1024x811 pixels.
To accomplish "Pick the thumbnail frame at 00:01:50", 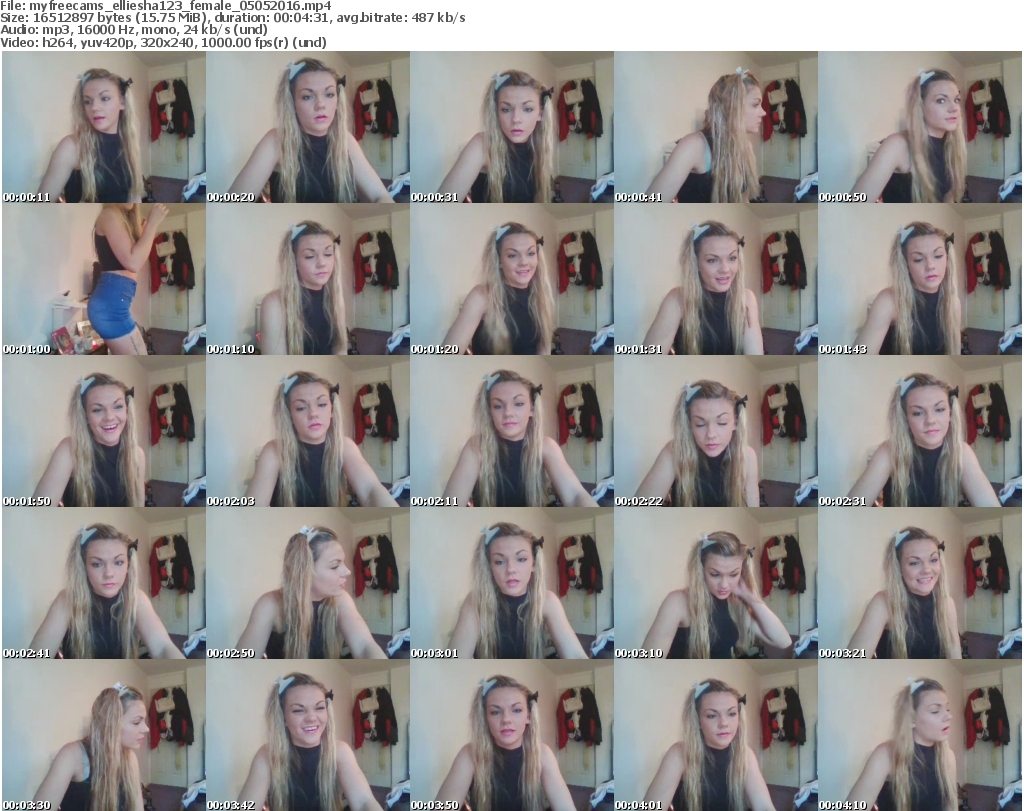I will click(104, 432).
